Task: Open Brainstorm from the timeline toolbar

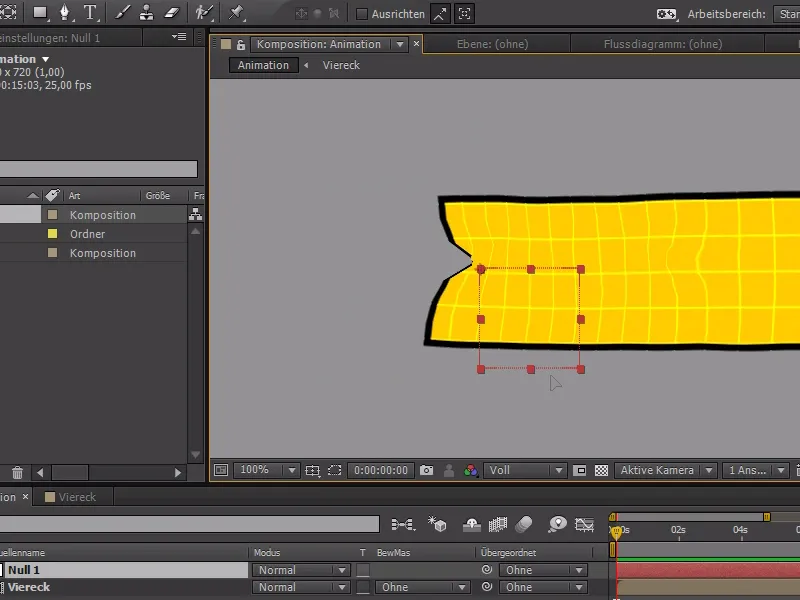Action: pos(559,524)
